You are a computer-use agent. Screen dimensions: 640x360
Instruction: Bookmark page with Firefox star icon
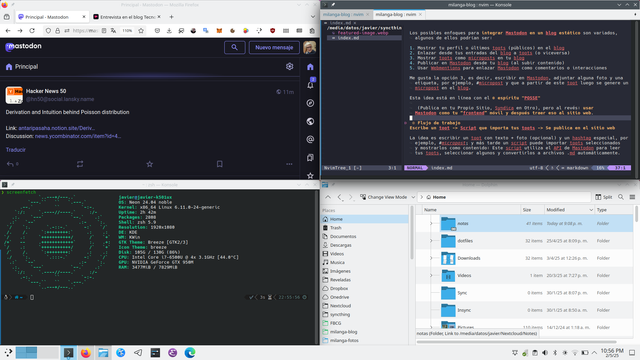pyautogui.click(x=141, y=31)
